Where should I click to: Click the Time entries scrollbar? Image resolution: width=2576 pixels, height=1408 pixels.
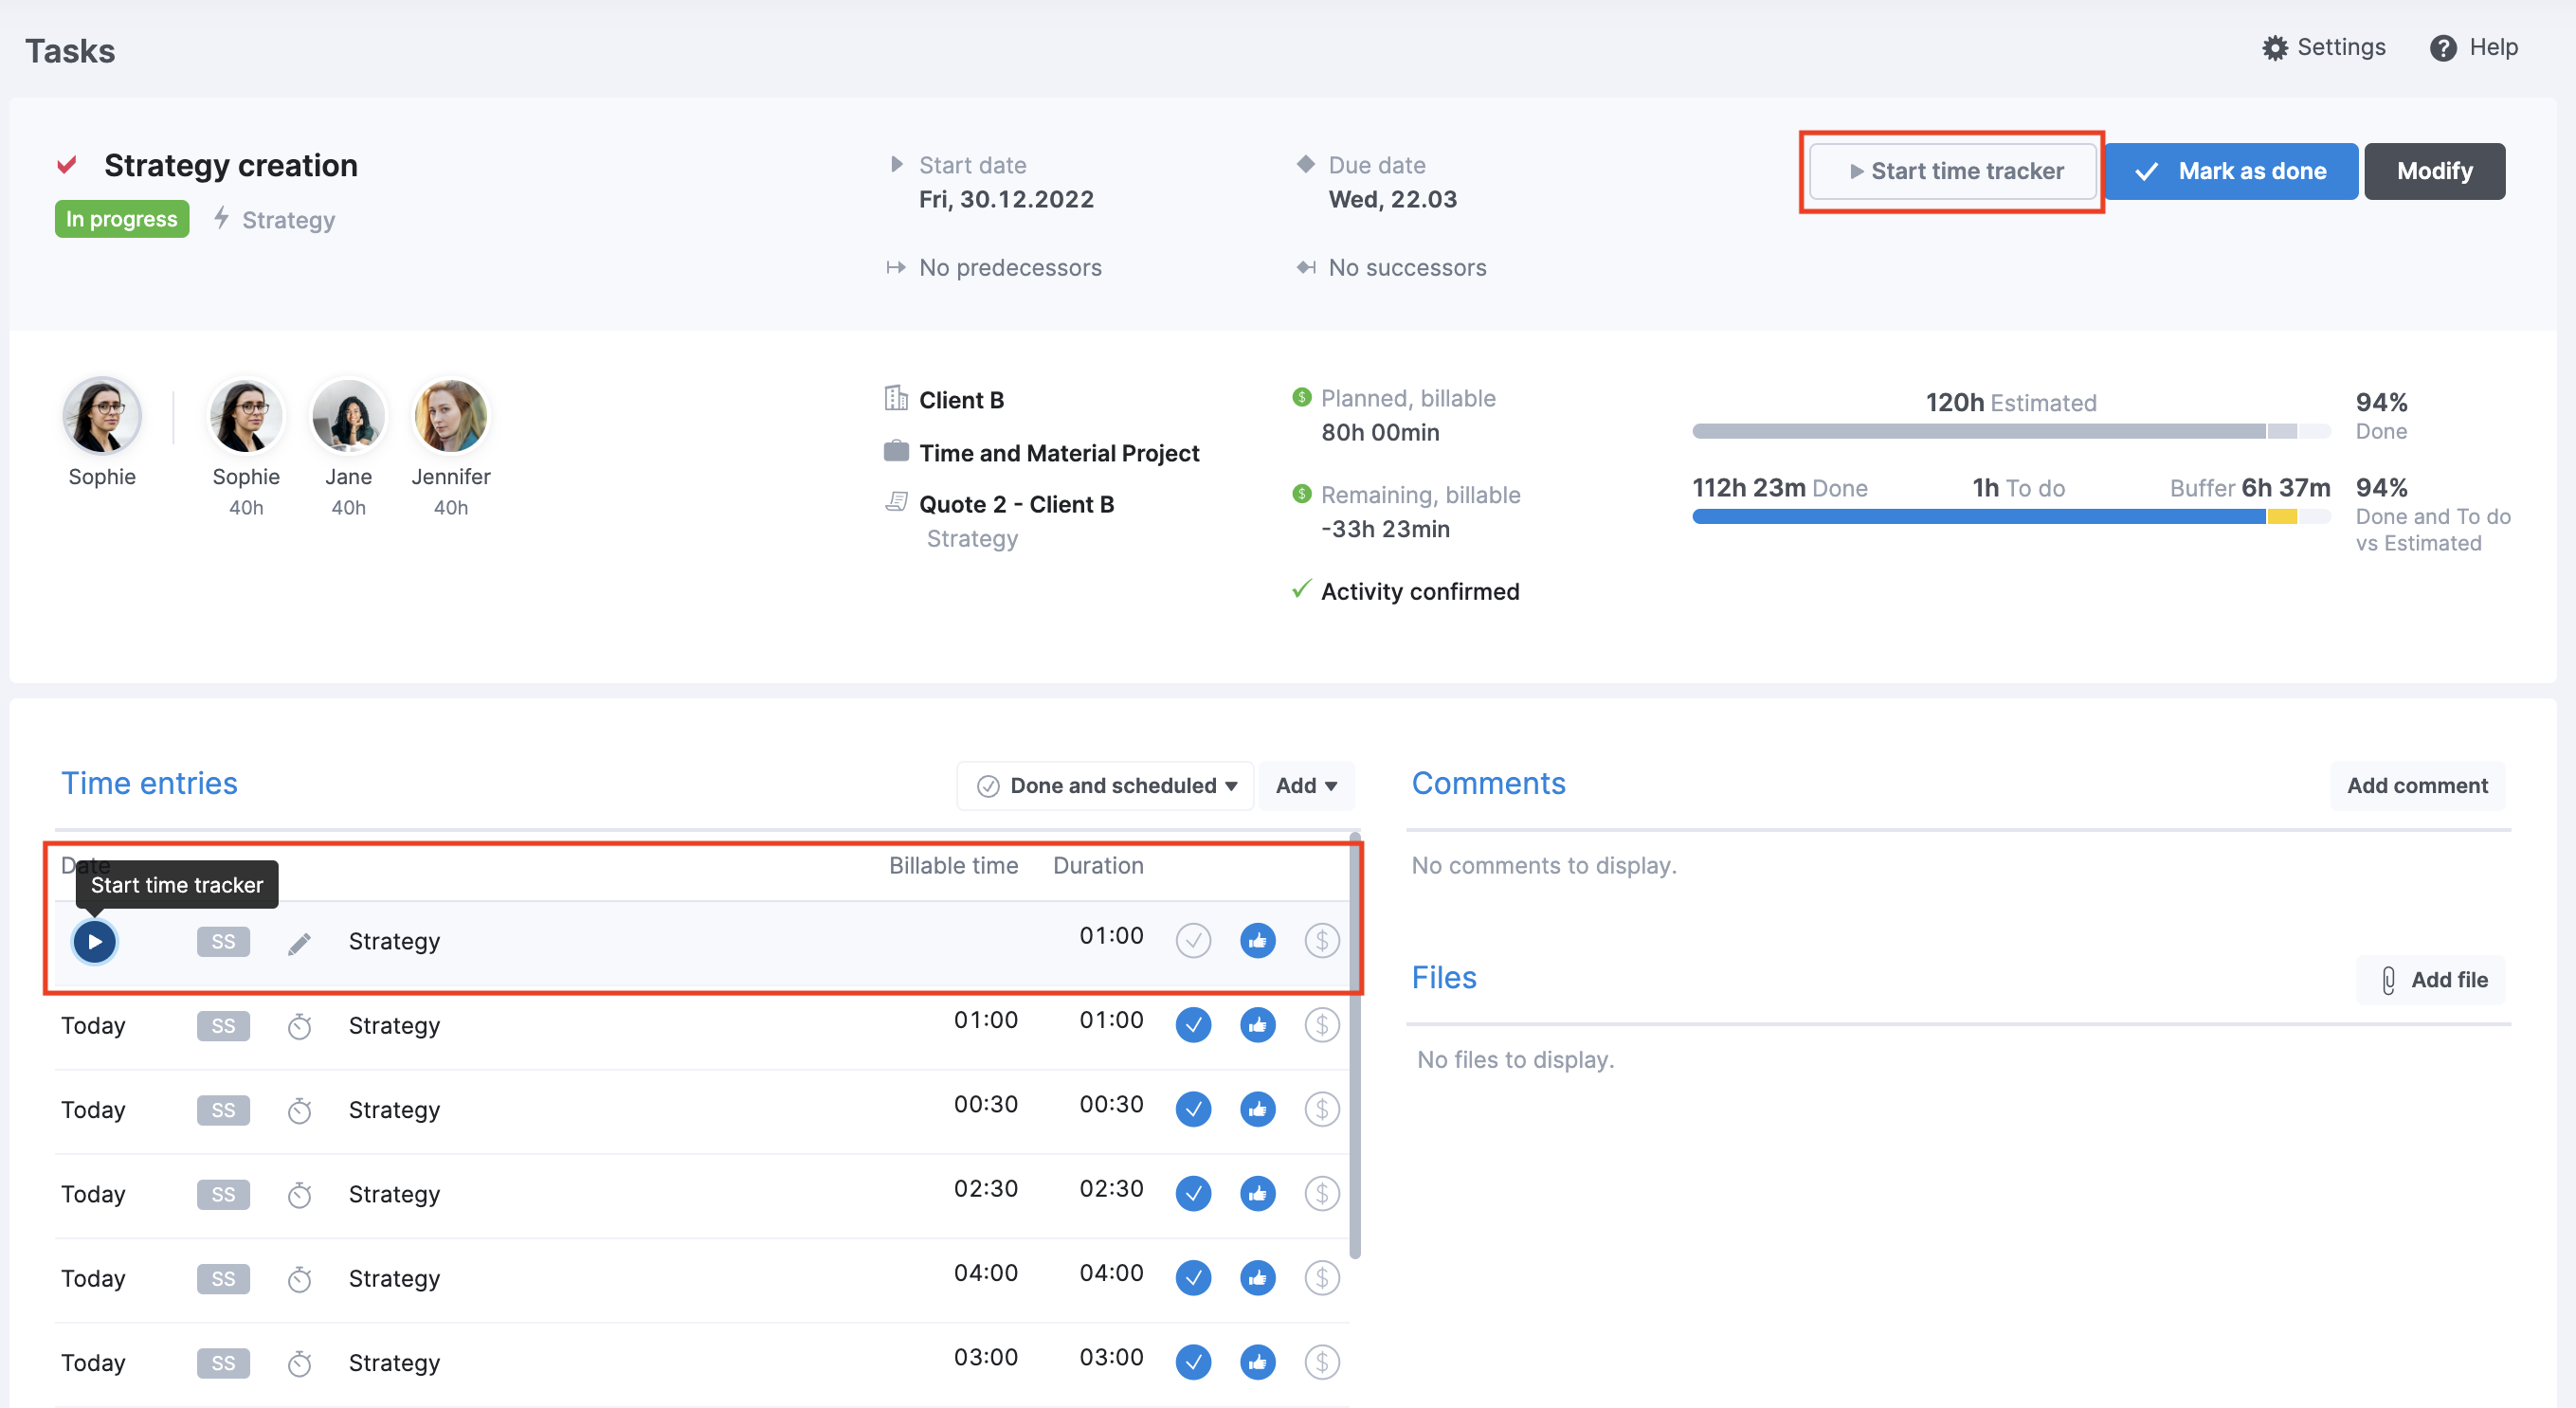click(x=1355, y=1045)
